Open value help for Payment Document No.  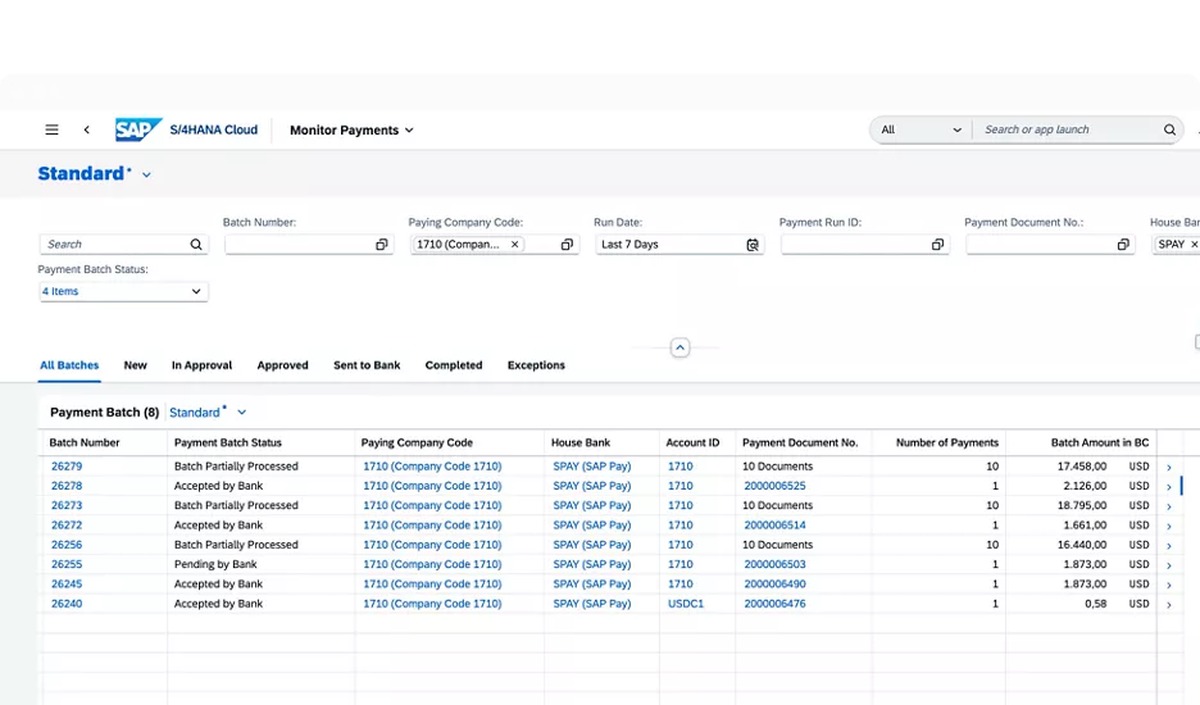click(x=1123, y=244)
